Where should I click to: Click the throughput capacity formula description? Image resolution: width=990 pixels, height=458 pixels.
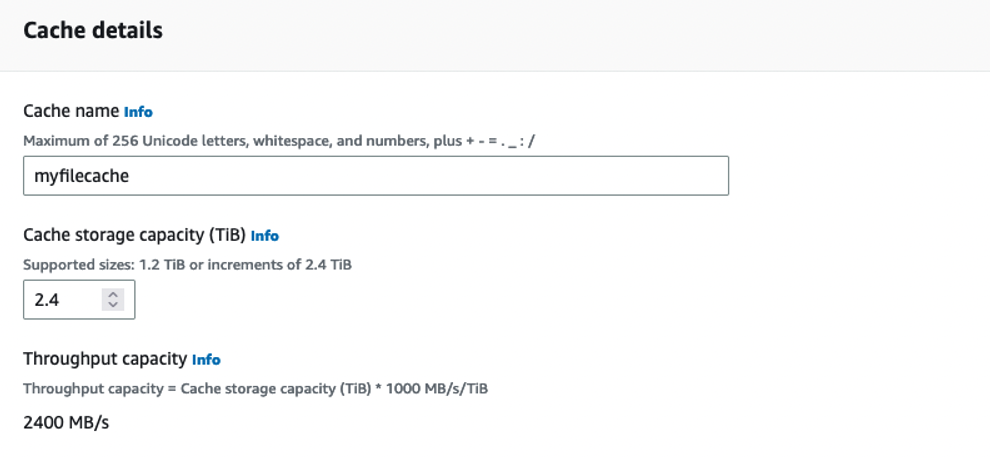click(x=255, y=389)
